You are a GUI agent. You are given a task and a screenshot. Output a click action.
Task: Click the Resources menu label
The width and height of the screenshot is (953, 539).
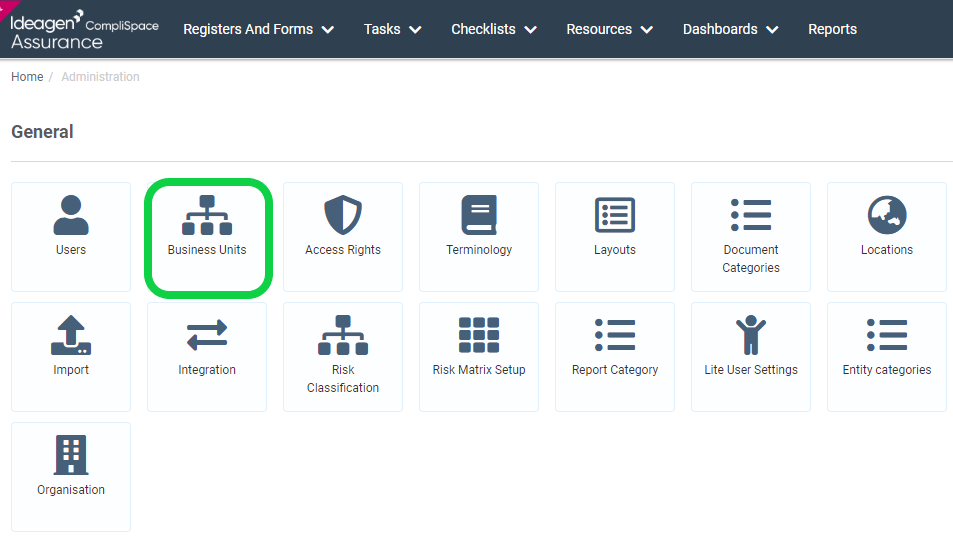click(x=599, y=29)
